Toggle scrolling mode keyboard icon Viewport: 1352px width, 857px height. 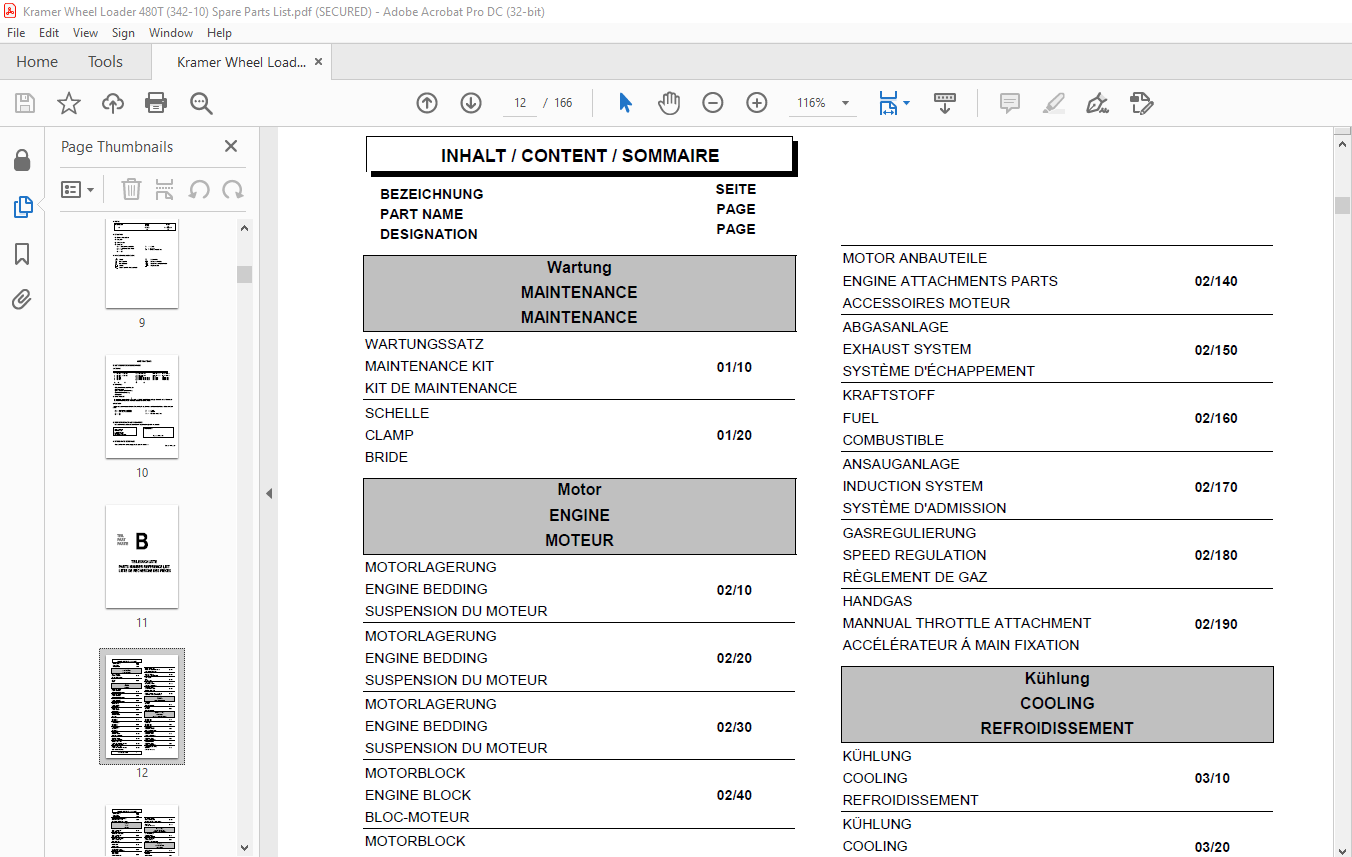945,103
